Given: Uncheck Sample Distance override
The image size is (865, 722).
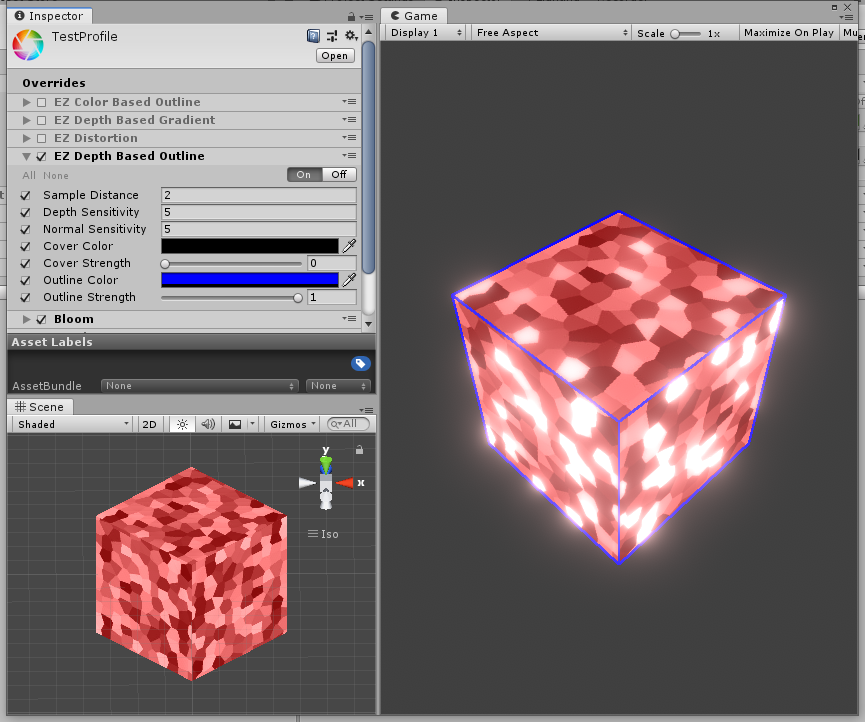Looking at the screenshot, I should point(25,195).
